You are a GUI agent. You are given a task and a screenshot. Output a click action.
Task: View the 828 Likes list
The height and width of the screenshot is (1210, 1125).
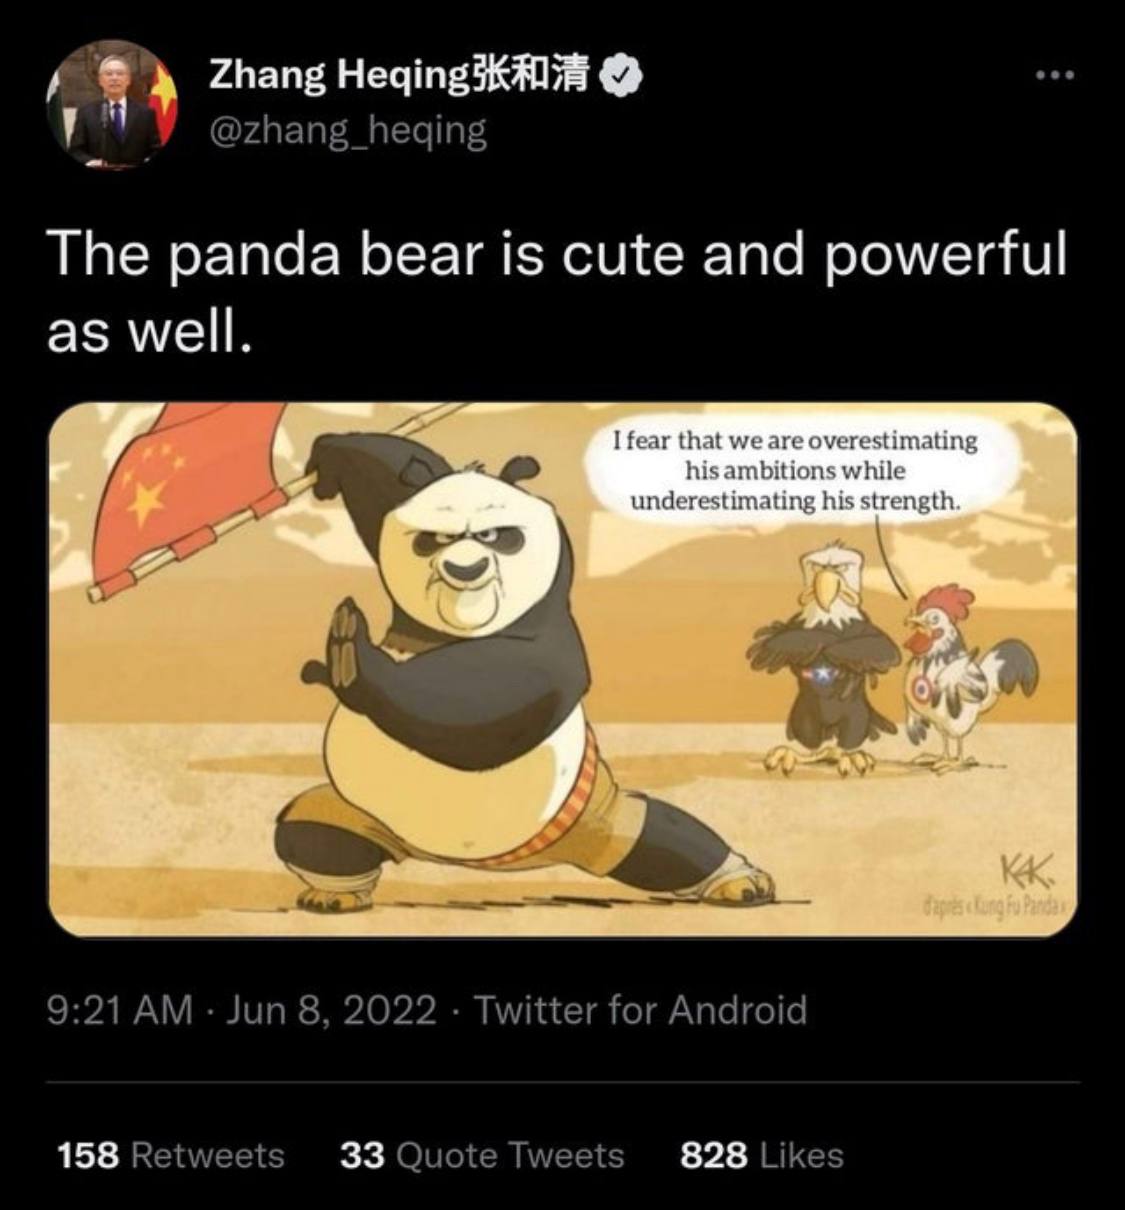click(762, 1156)
